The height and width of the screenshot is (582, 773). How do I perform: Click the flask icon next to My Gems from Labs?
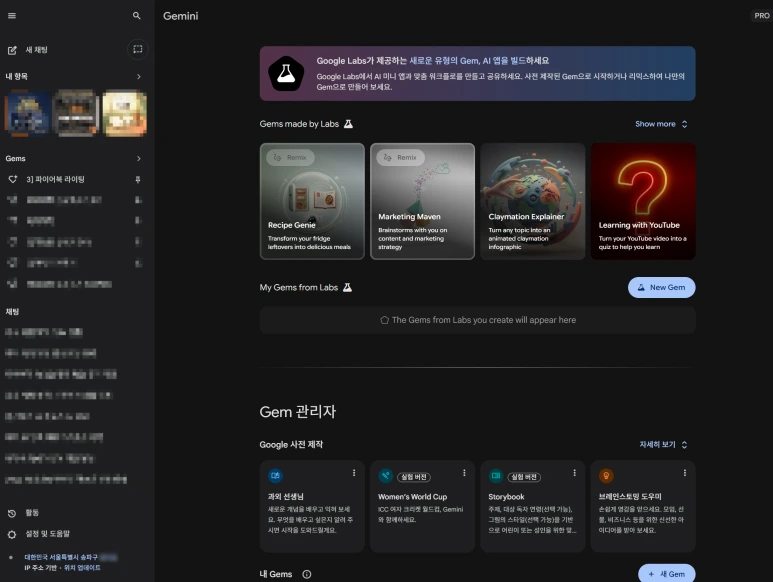click(x=348, y=287)
